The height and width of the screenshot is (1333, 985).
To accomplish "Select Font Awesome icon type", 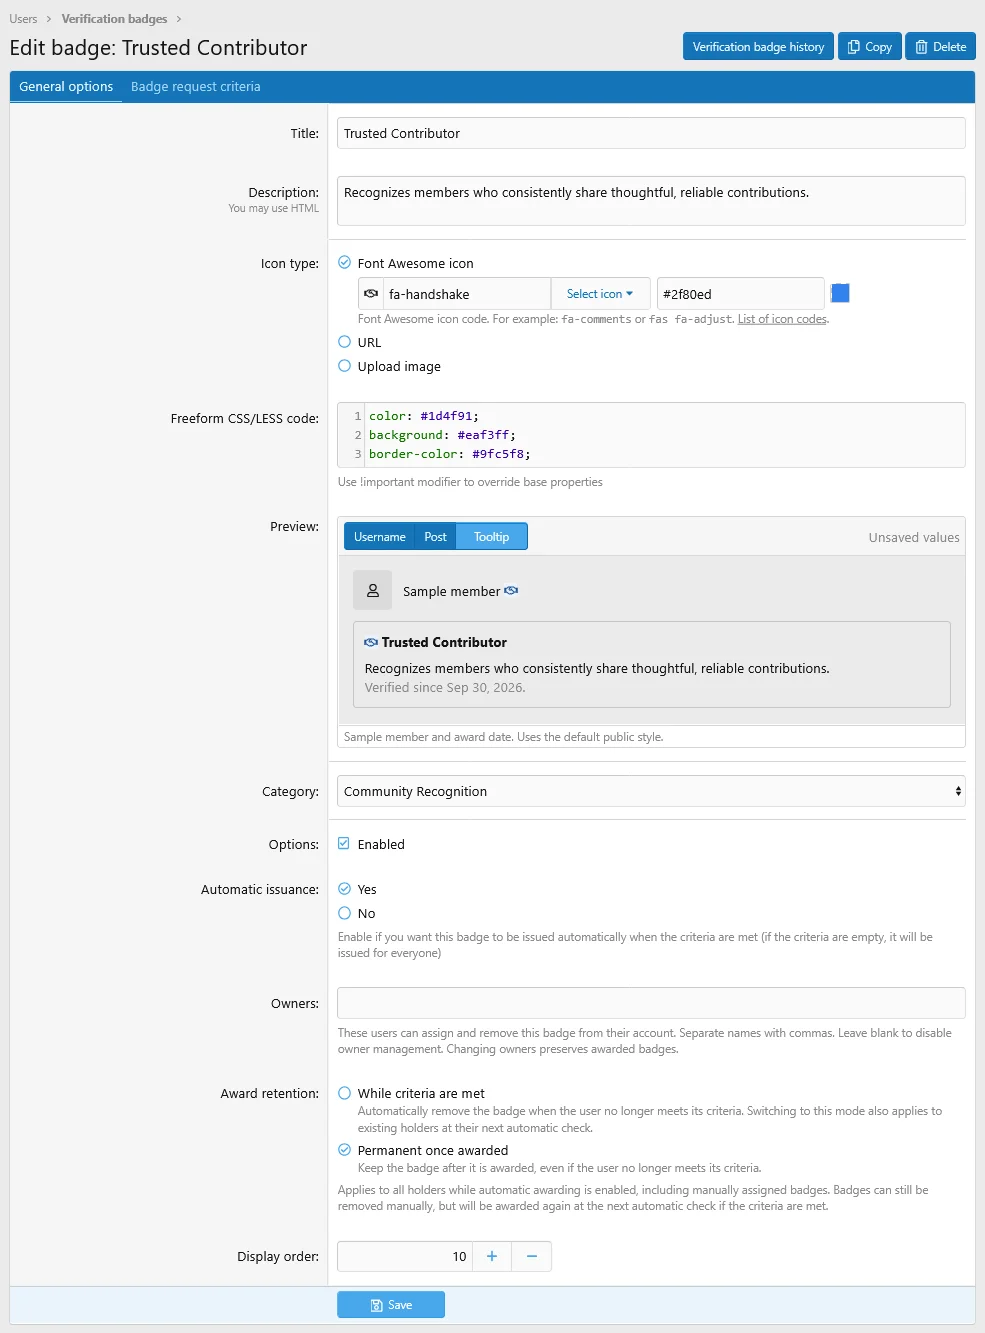I will coord(345,263).
